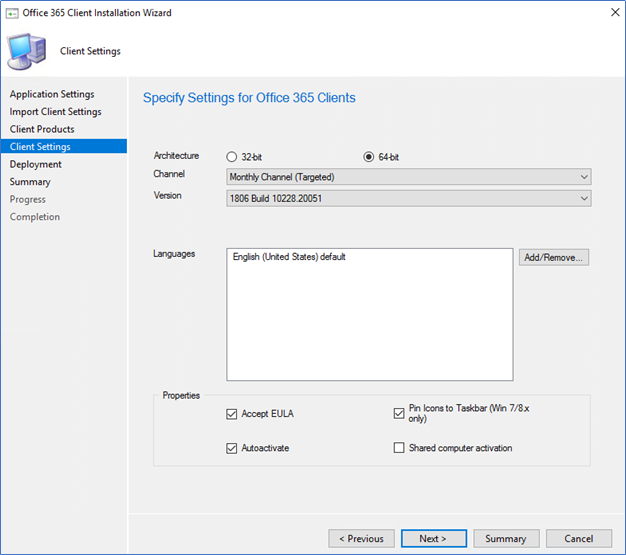Go to Import Client Settings step

coord(55,112)
